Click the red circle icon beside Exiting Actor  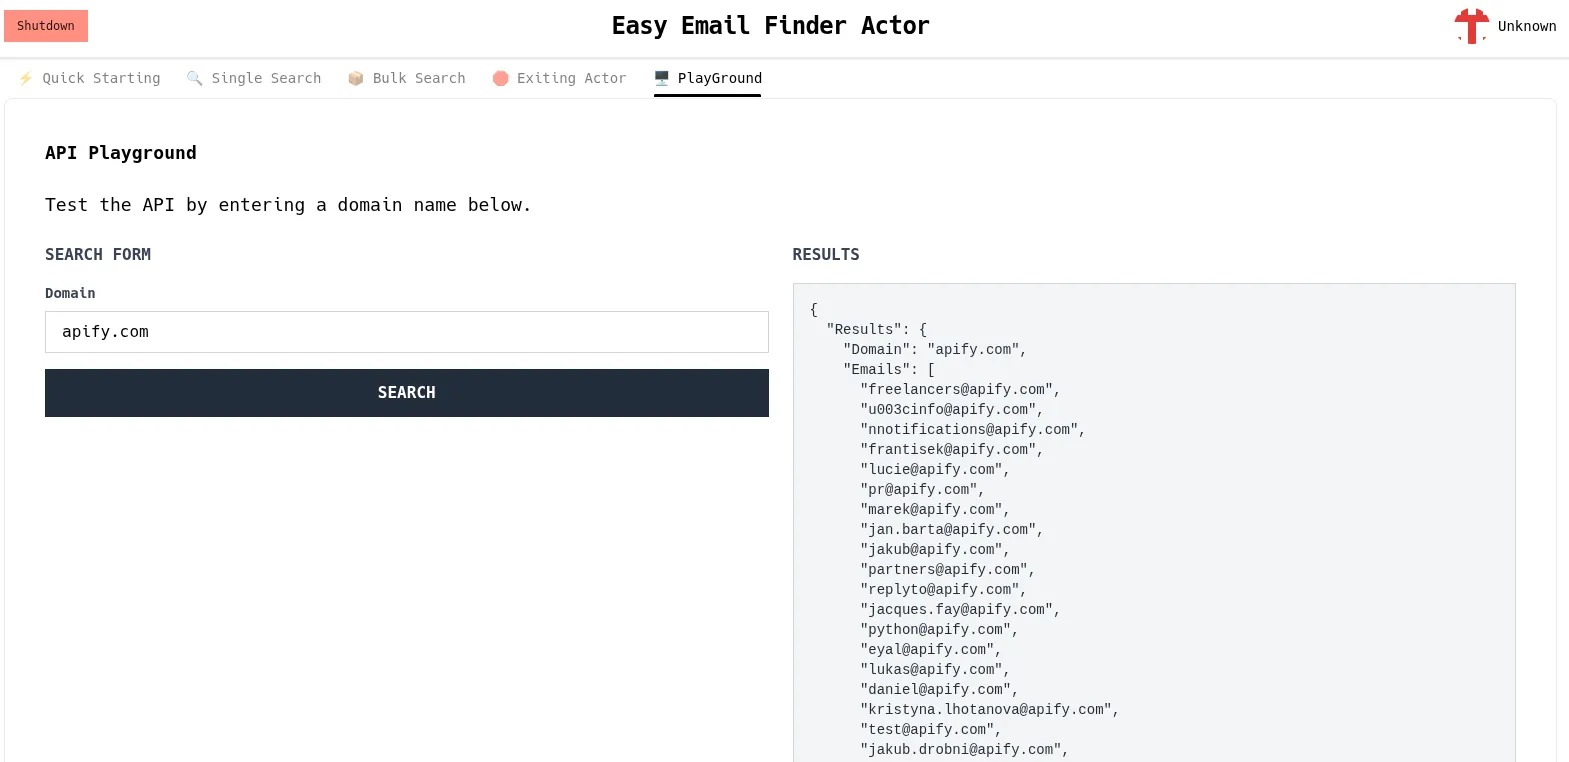[500, 78]
